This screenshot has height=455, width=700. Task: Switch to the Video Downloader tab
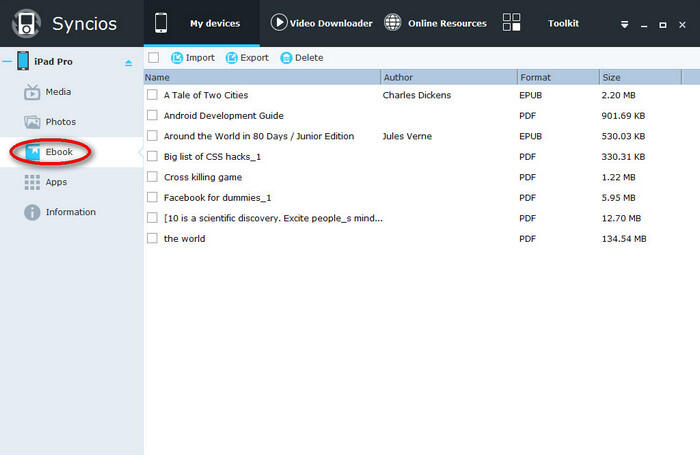click(x=322, y=23)
